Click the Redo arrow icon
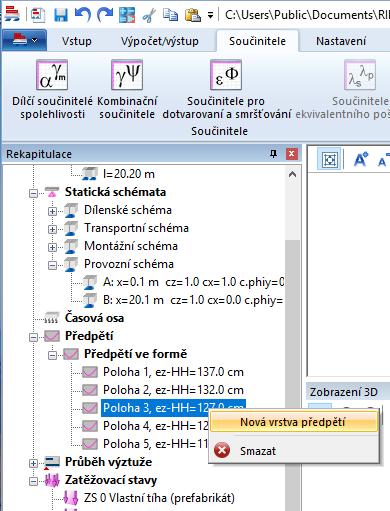390x511 pixels. [105, 15]
